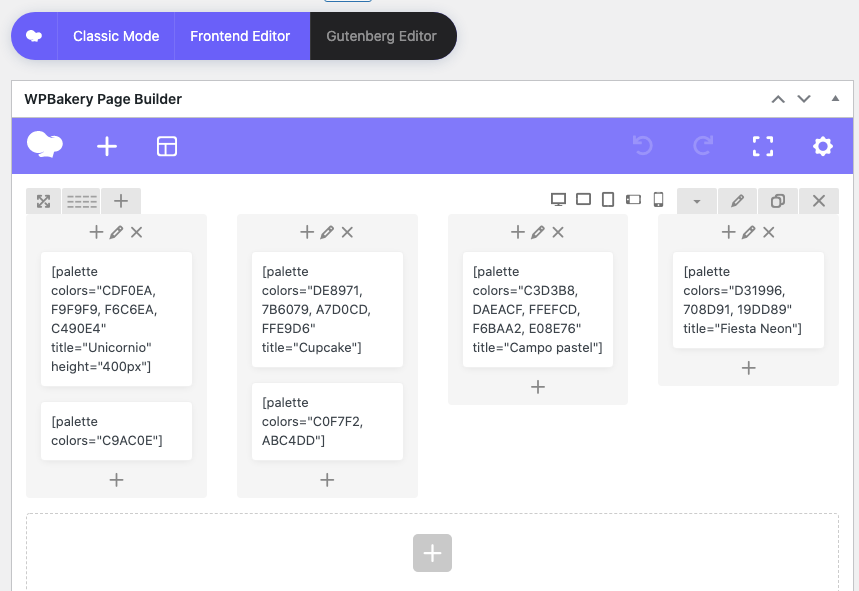Select portrait mobile responsive preview

click(x=658, y=199)
